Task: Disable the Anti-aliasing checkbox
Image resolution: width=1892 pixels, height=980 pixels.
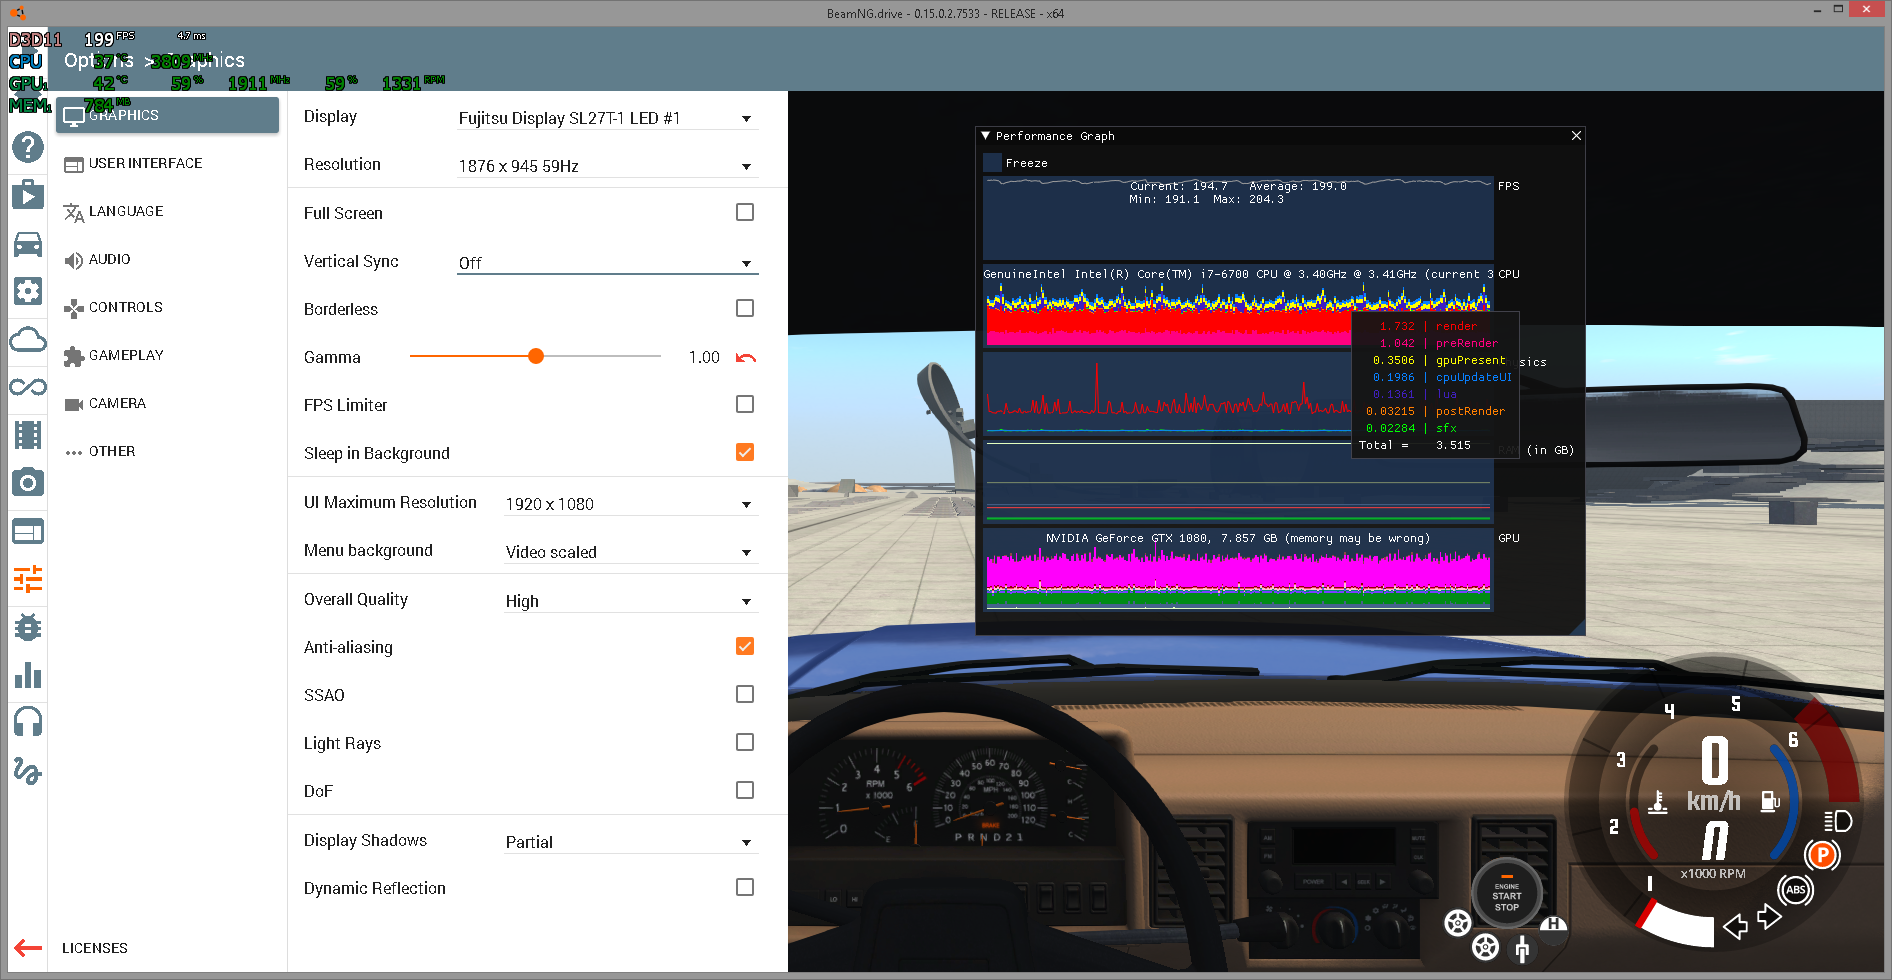Action: 745,646
